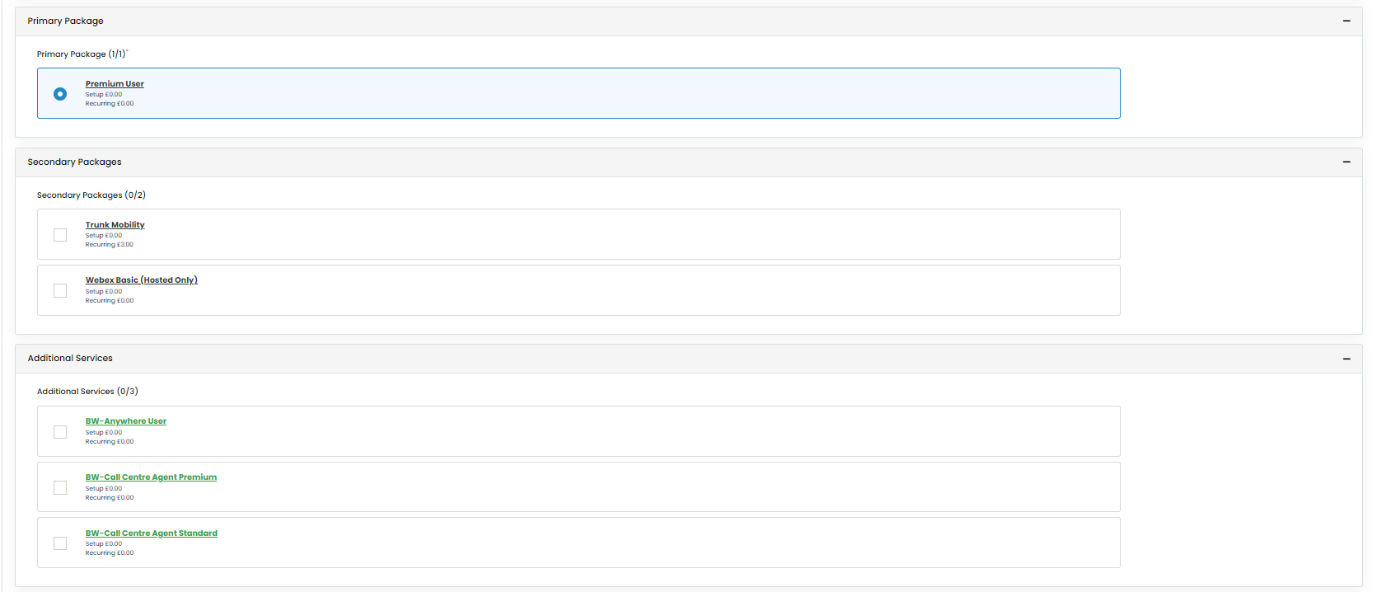Viewport: 1377px width, 592px height.
Task: Open the BW-Anywhere User link
Action: [x=126, y=421]
